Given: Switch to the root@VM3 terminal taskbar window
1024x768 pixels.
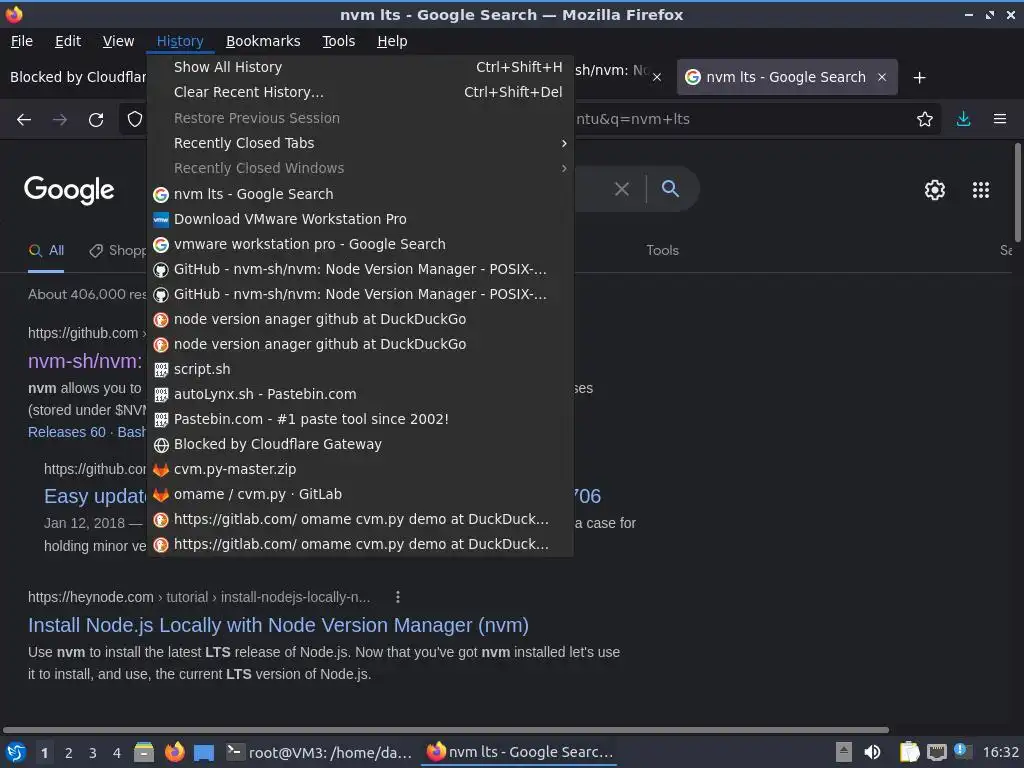Looking at the screenshot, I should [x=319, y=752].
